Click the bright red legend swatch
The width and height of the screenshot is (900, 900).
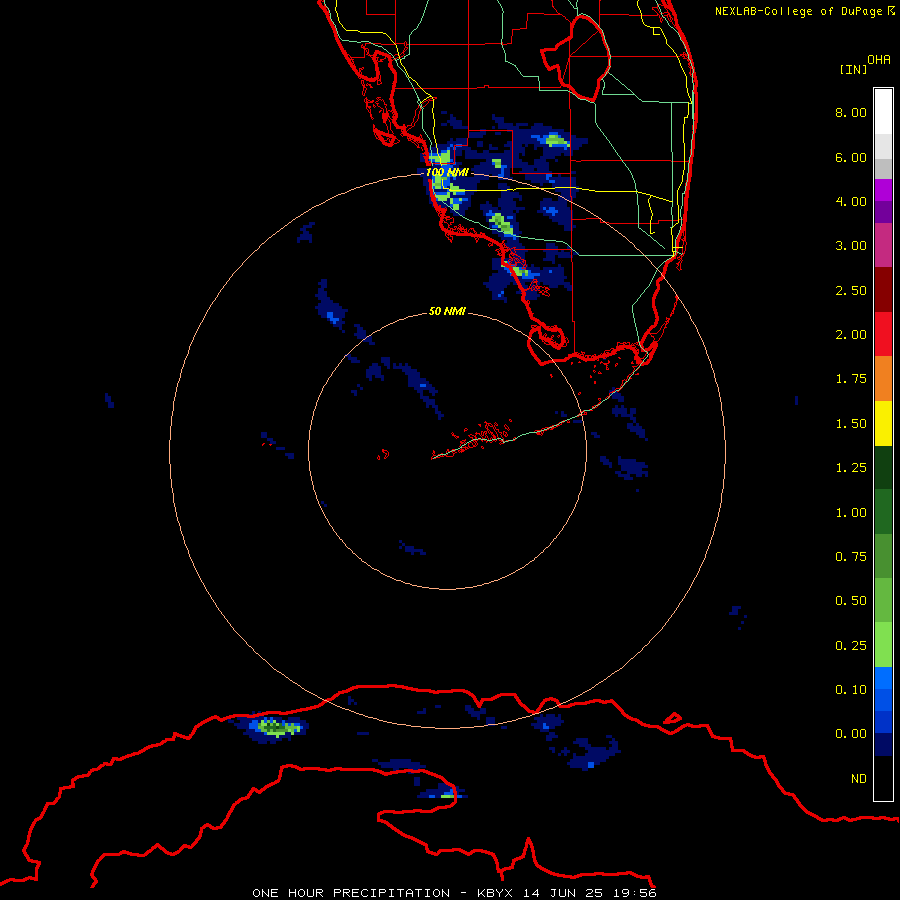[x=883, y=335]
